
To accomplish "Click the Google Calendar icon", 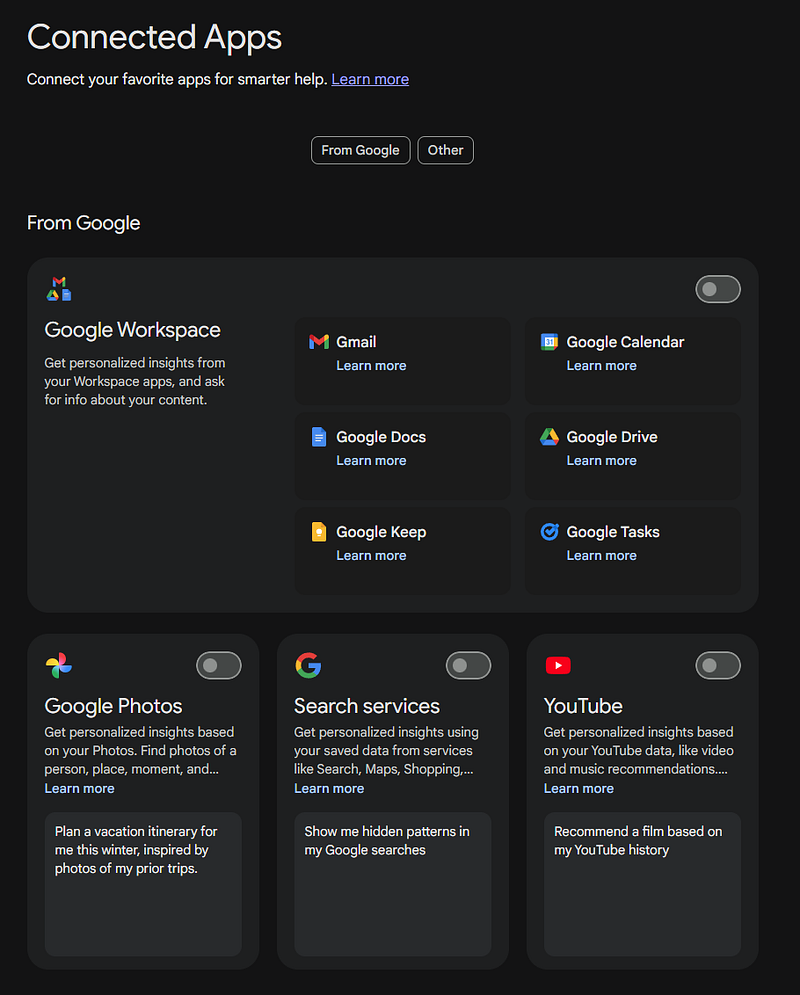I will (x=549, y=342).
